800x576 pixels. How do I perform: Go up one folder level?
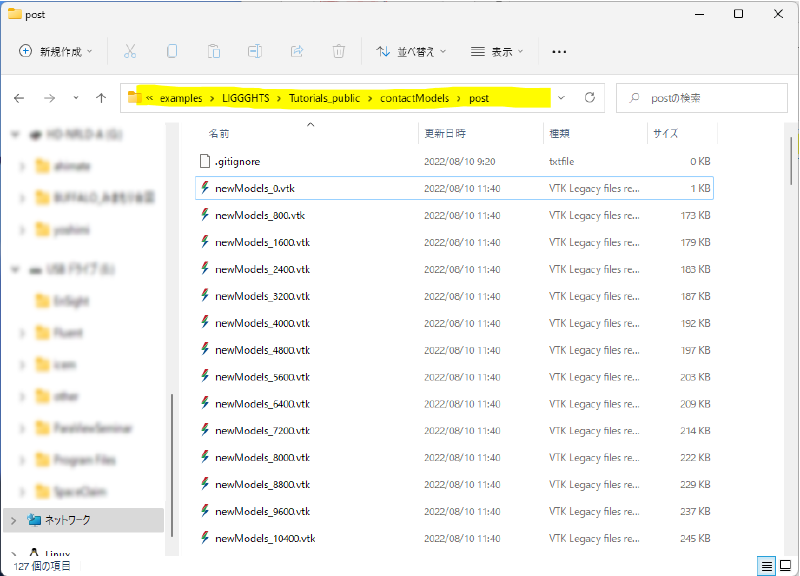coord(101,98)
